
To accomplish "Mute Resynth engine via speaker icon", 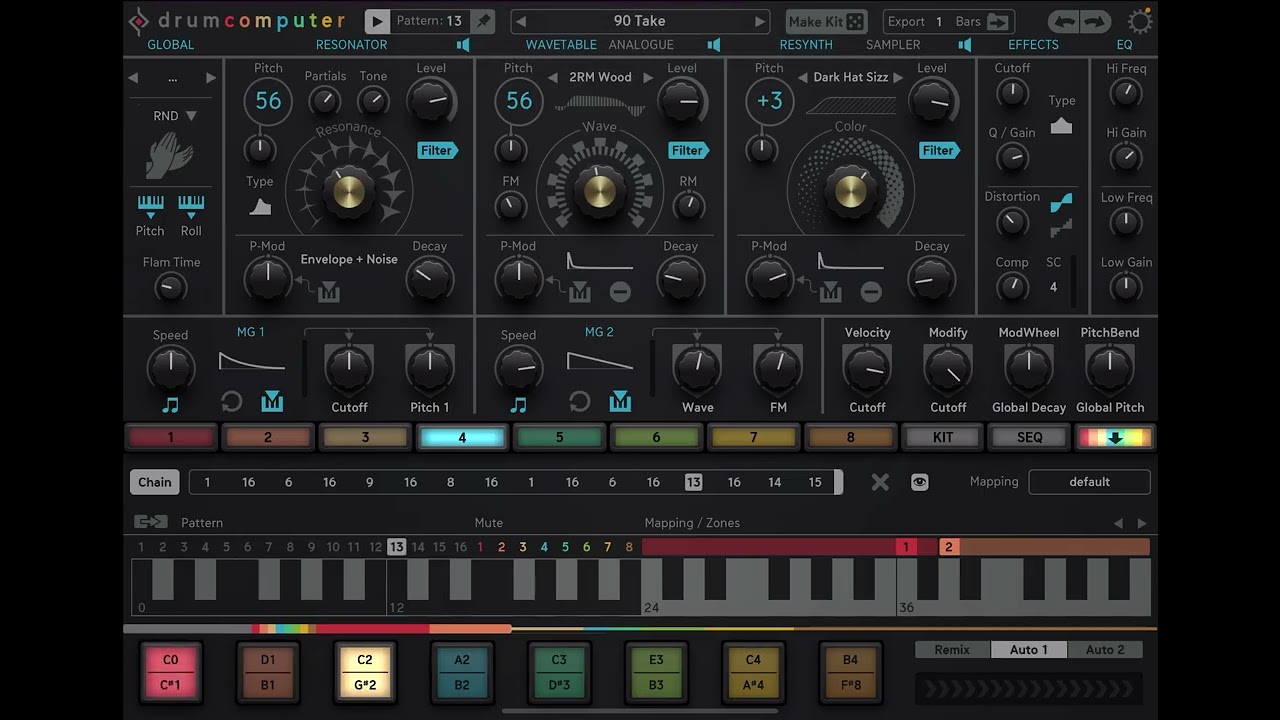I will coord(965,45).
